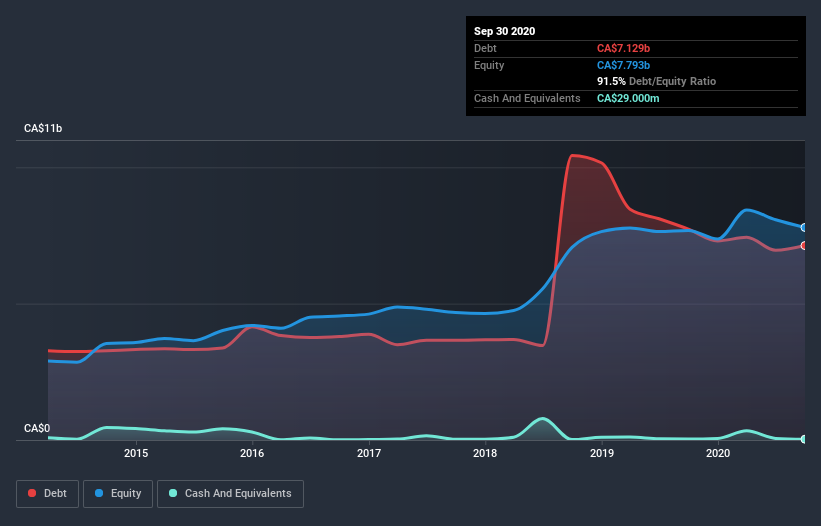The width and height of the screenshot is (821, 526).
Task: Click the CA$11b axis label
Action: click(x=43, y=128)
